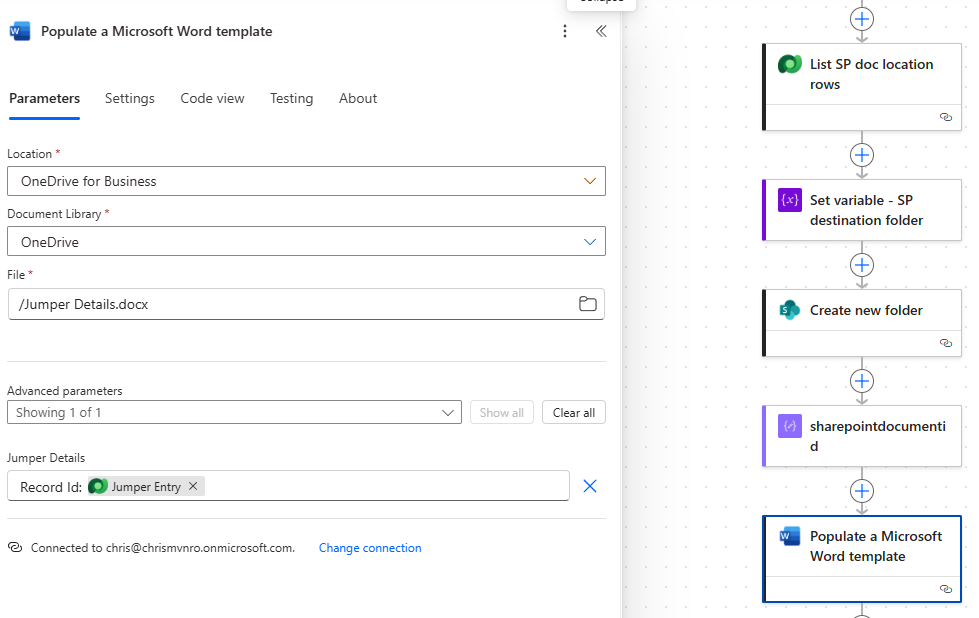Remove the Jumper Entry dynamic token
979x618 pixels.
click(x=193, y=486)
